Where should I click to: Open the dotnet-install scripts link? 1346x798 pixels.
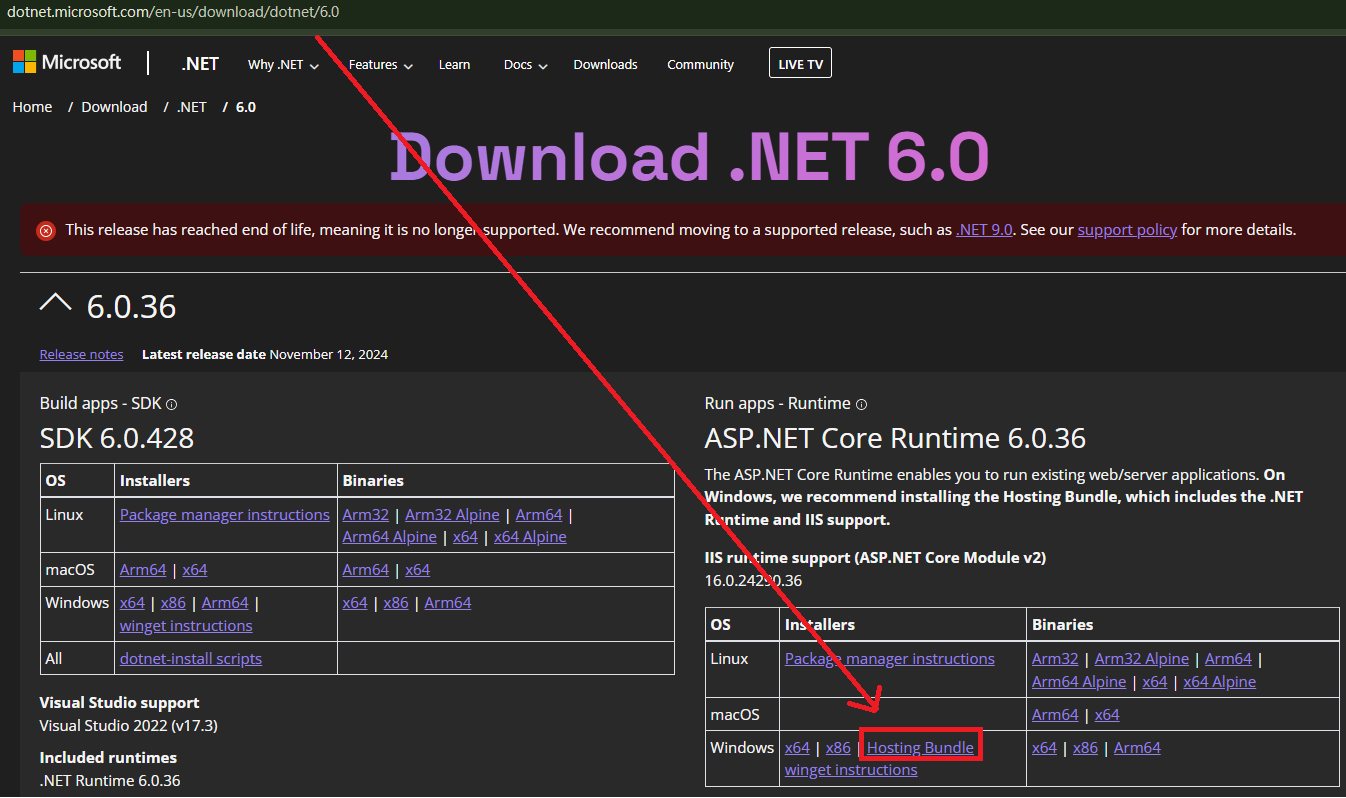(191, 659)
